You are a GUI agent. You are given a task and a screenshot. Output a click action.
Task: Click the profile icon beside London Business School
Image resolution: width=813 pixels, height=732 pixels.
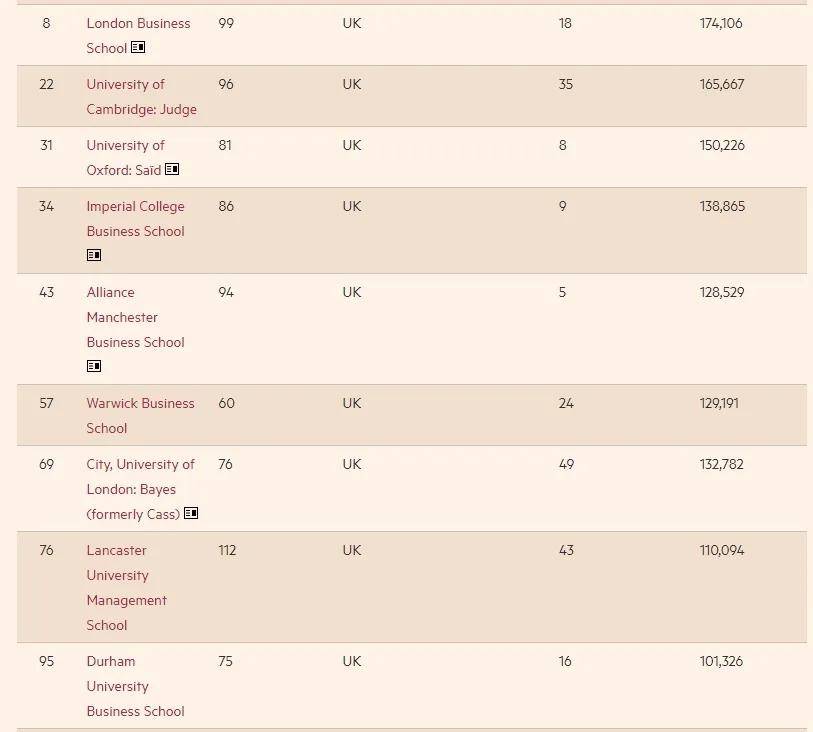[138, 48]
